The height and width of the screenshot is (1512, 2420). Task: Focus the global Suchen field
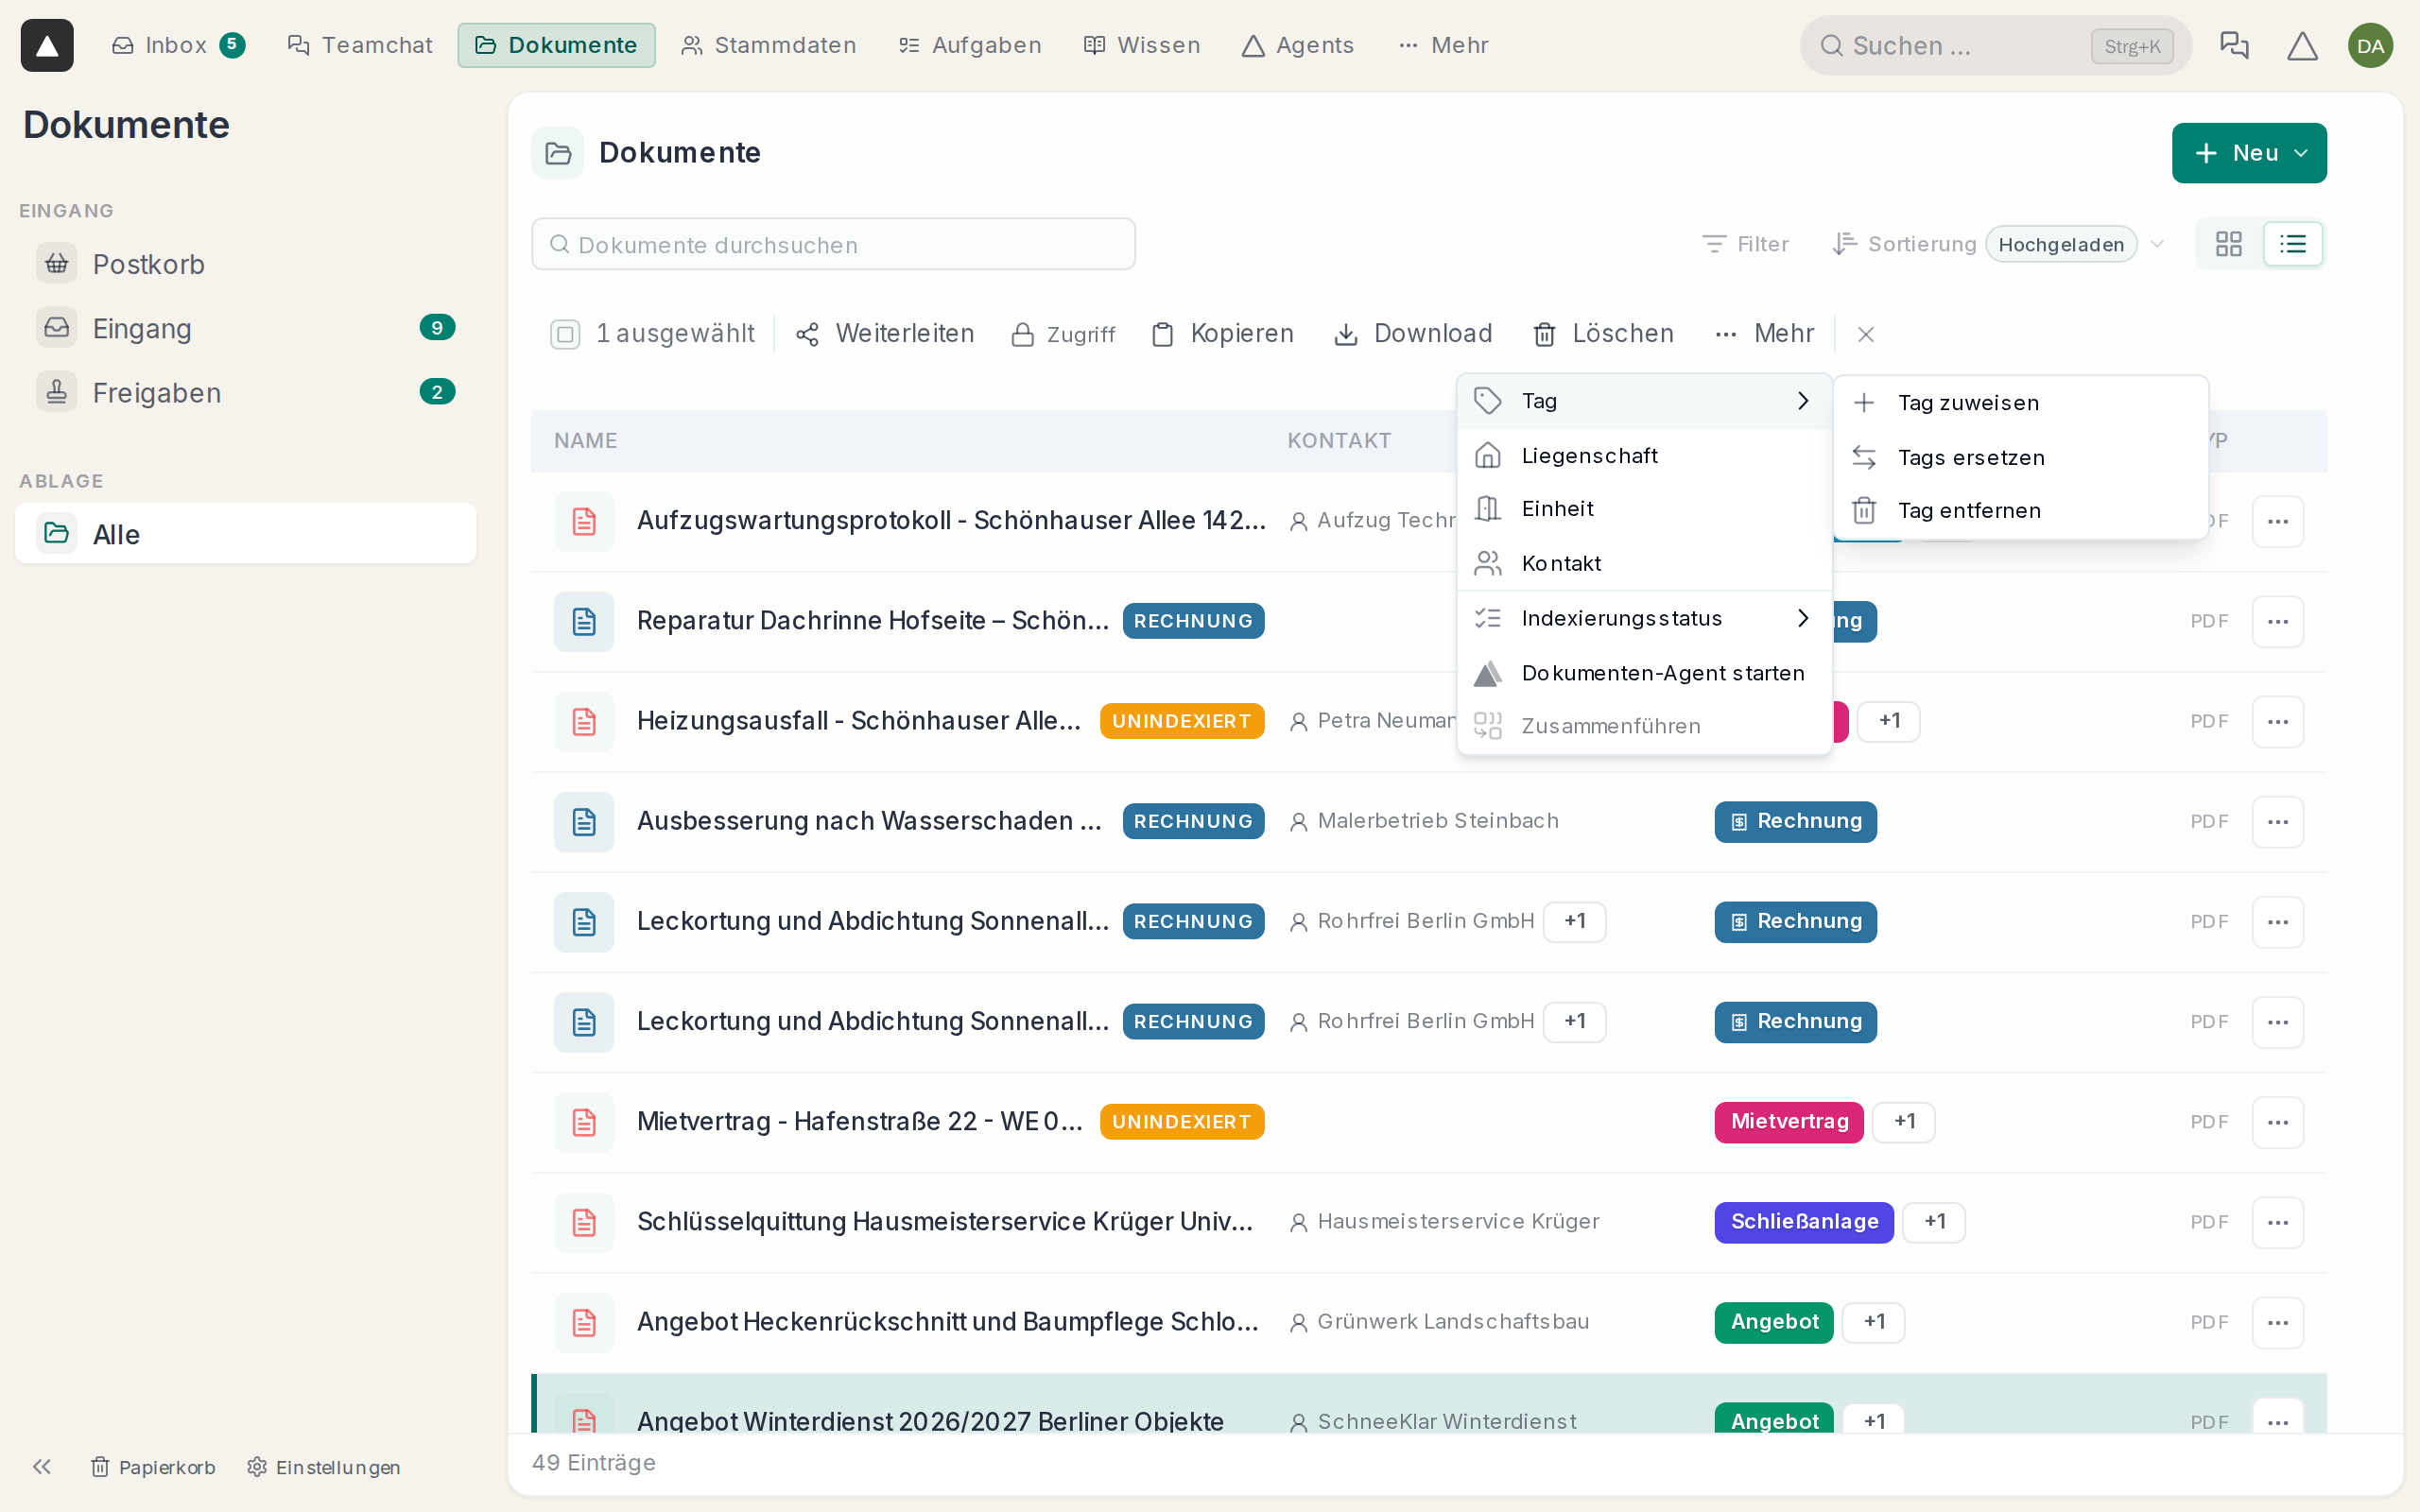[1995, 45]
